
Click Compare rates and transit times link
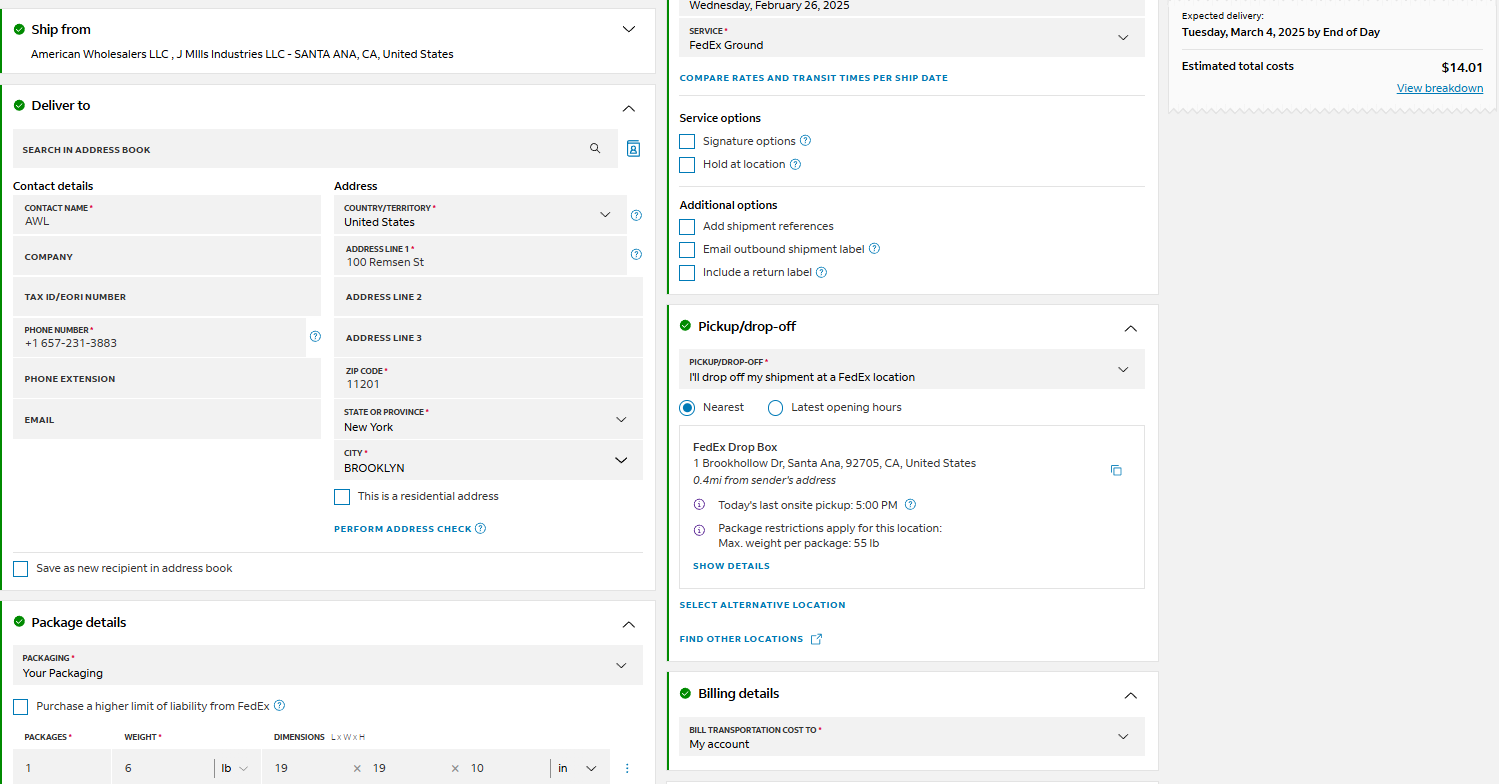[814, 78]
